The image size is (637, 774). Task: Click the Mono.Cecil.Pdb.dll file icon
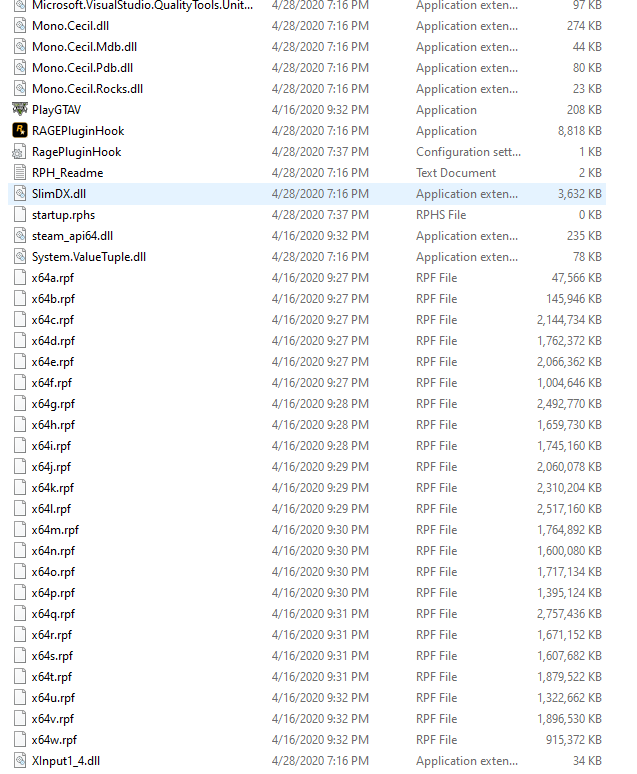[x=20, y=68]
